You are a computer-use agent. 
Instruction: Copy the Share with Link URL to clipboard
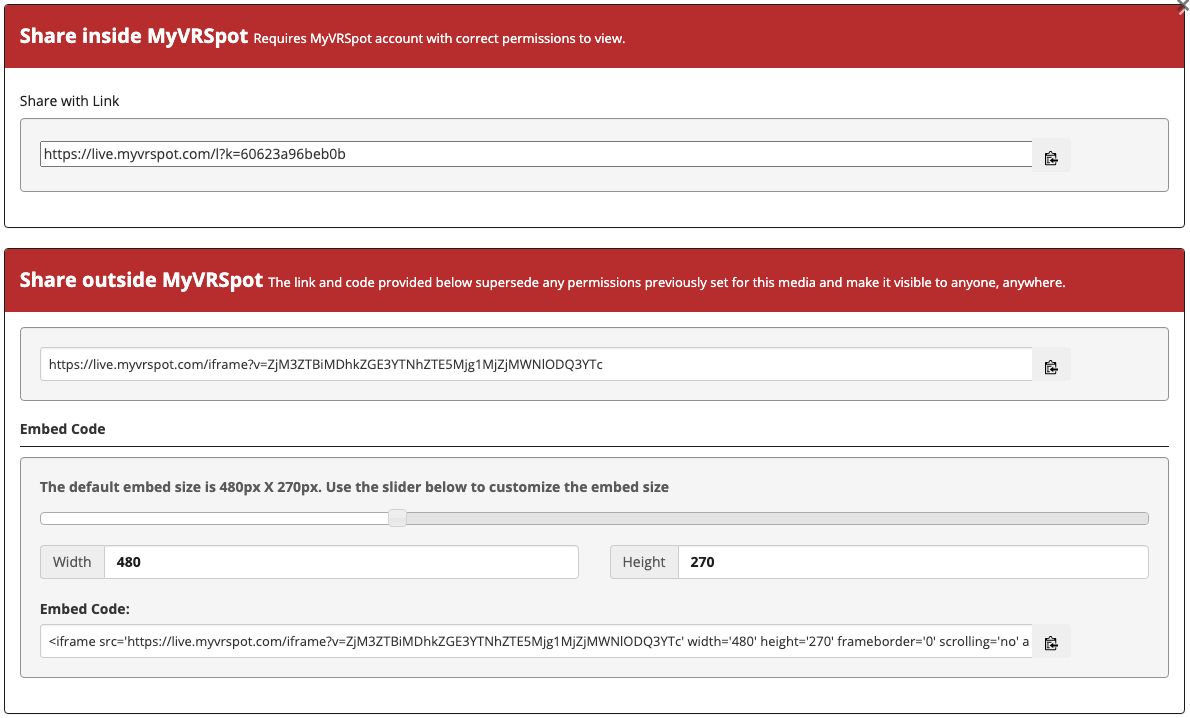[x=1051, y=156]
